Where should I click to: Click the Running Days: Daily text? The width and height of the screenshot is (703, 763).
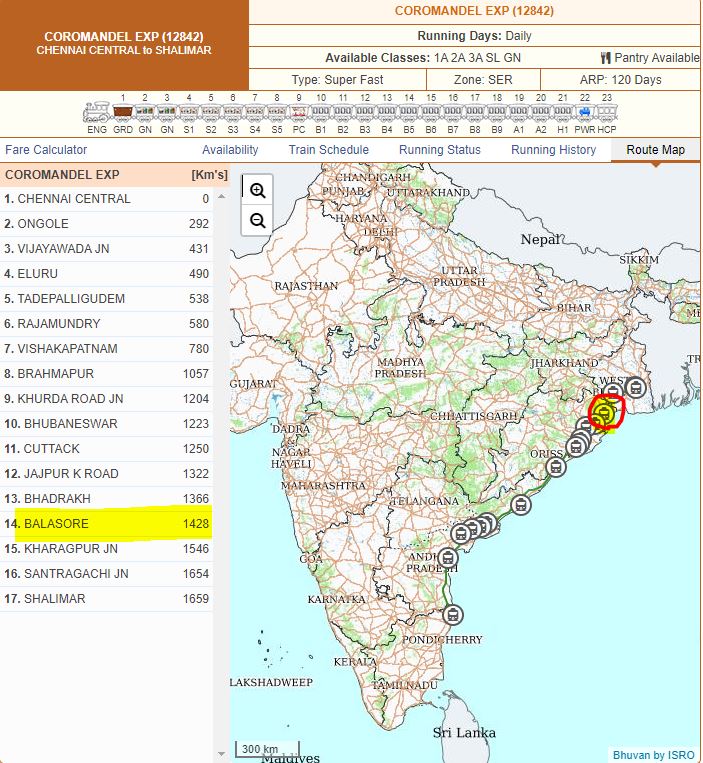point(474,36)
